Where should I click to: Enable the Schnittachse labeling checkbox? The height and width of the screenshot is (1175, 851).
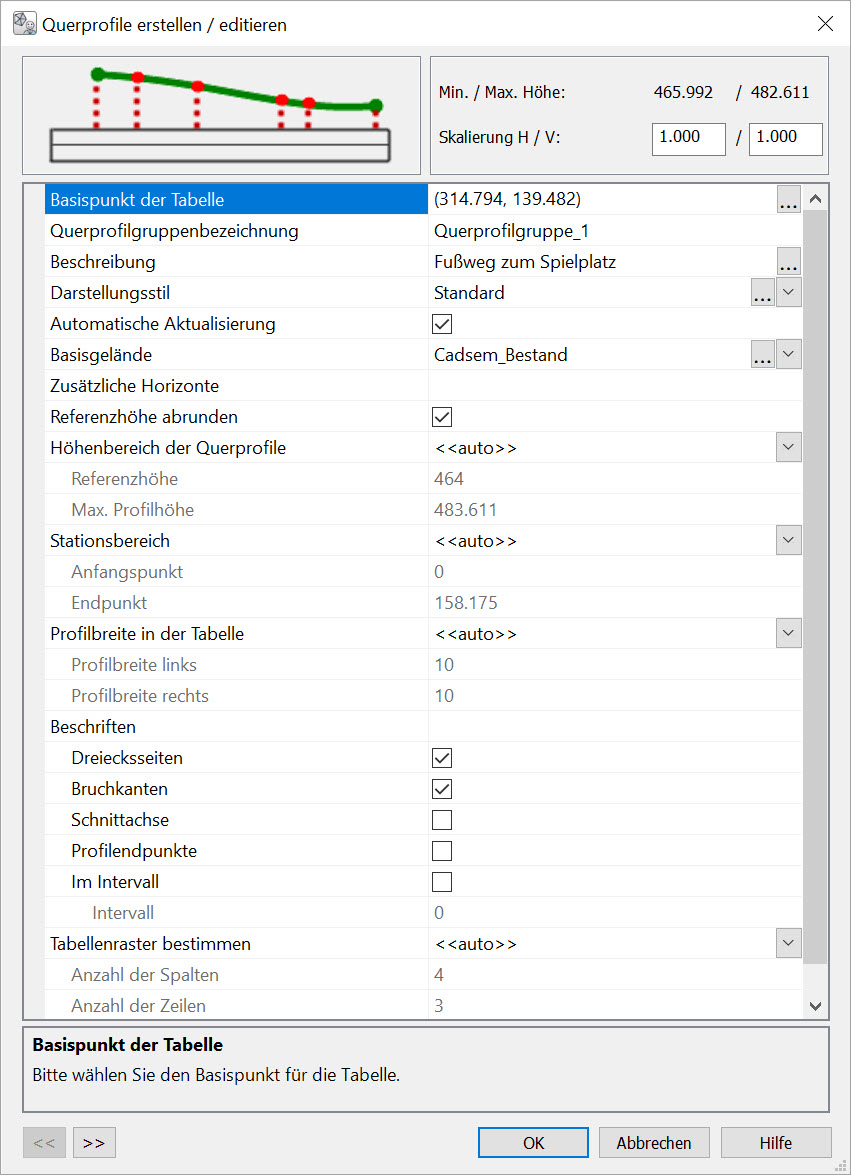441,820
